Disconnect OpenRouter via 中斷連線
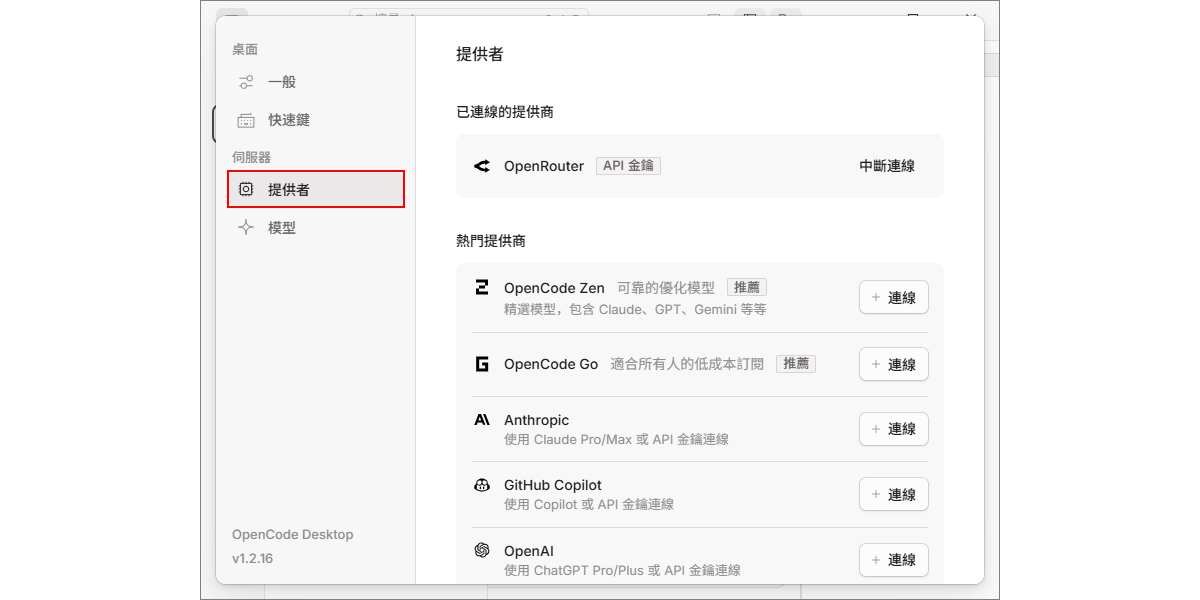The image size is (1200, 600). point(887,166)
